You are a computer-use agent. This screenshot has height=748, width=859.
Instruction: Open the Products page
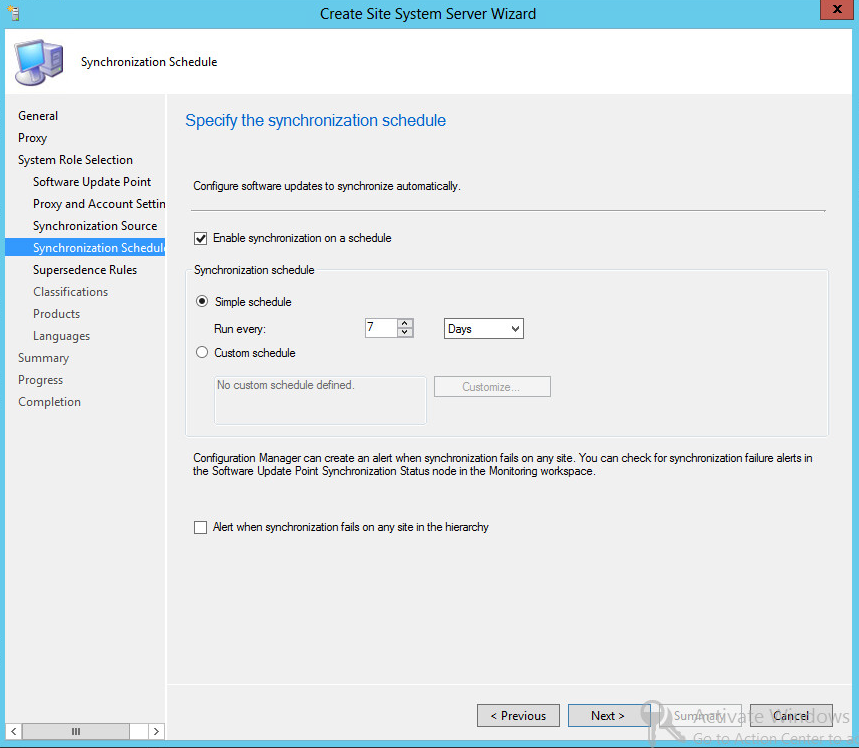coord(56,313)
